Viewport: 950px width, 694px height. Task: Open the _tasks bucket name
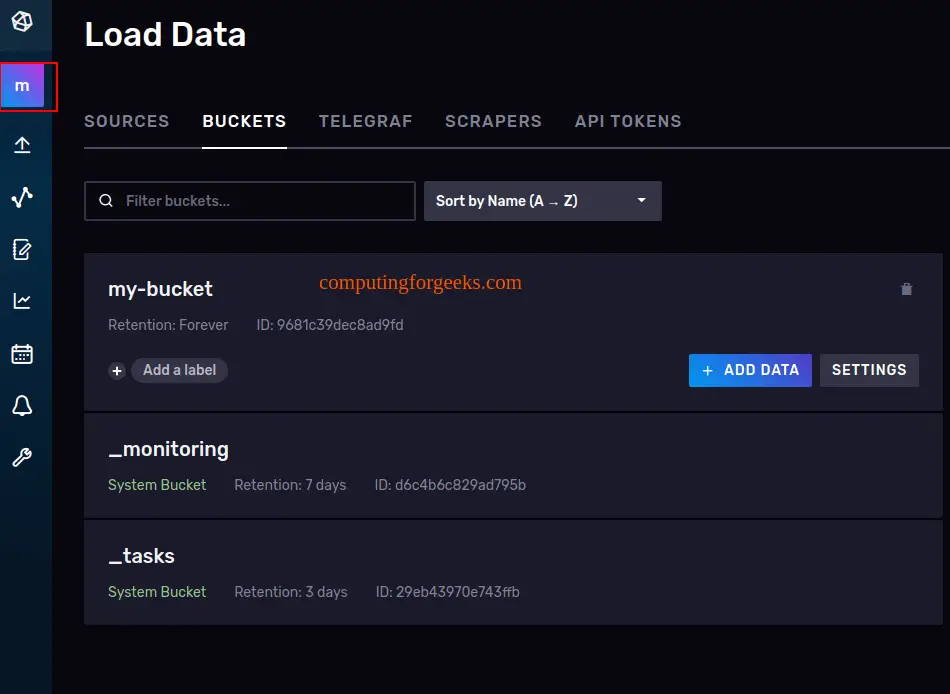141,556
